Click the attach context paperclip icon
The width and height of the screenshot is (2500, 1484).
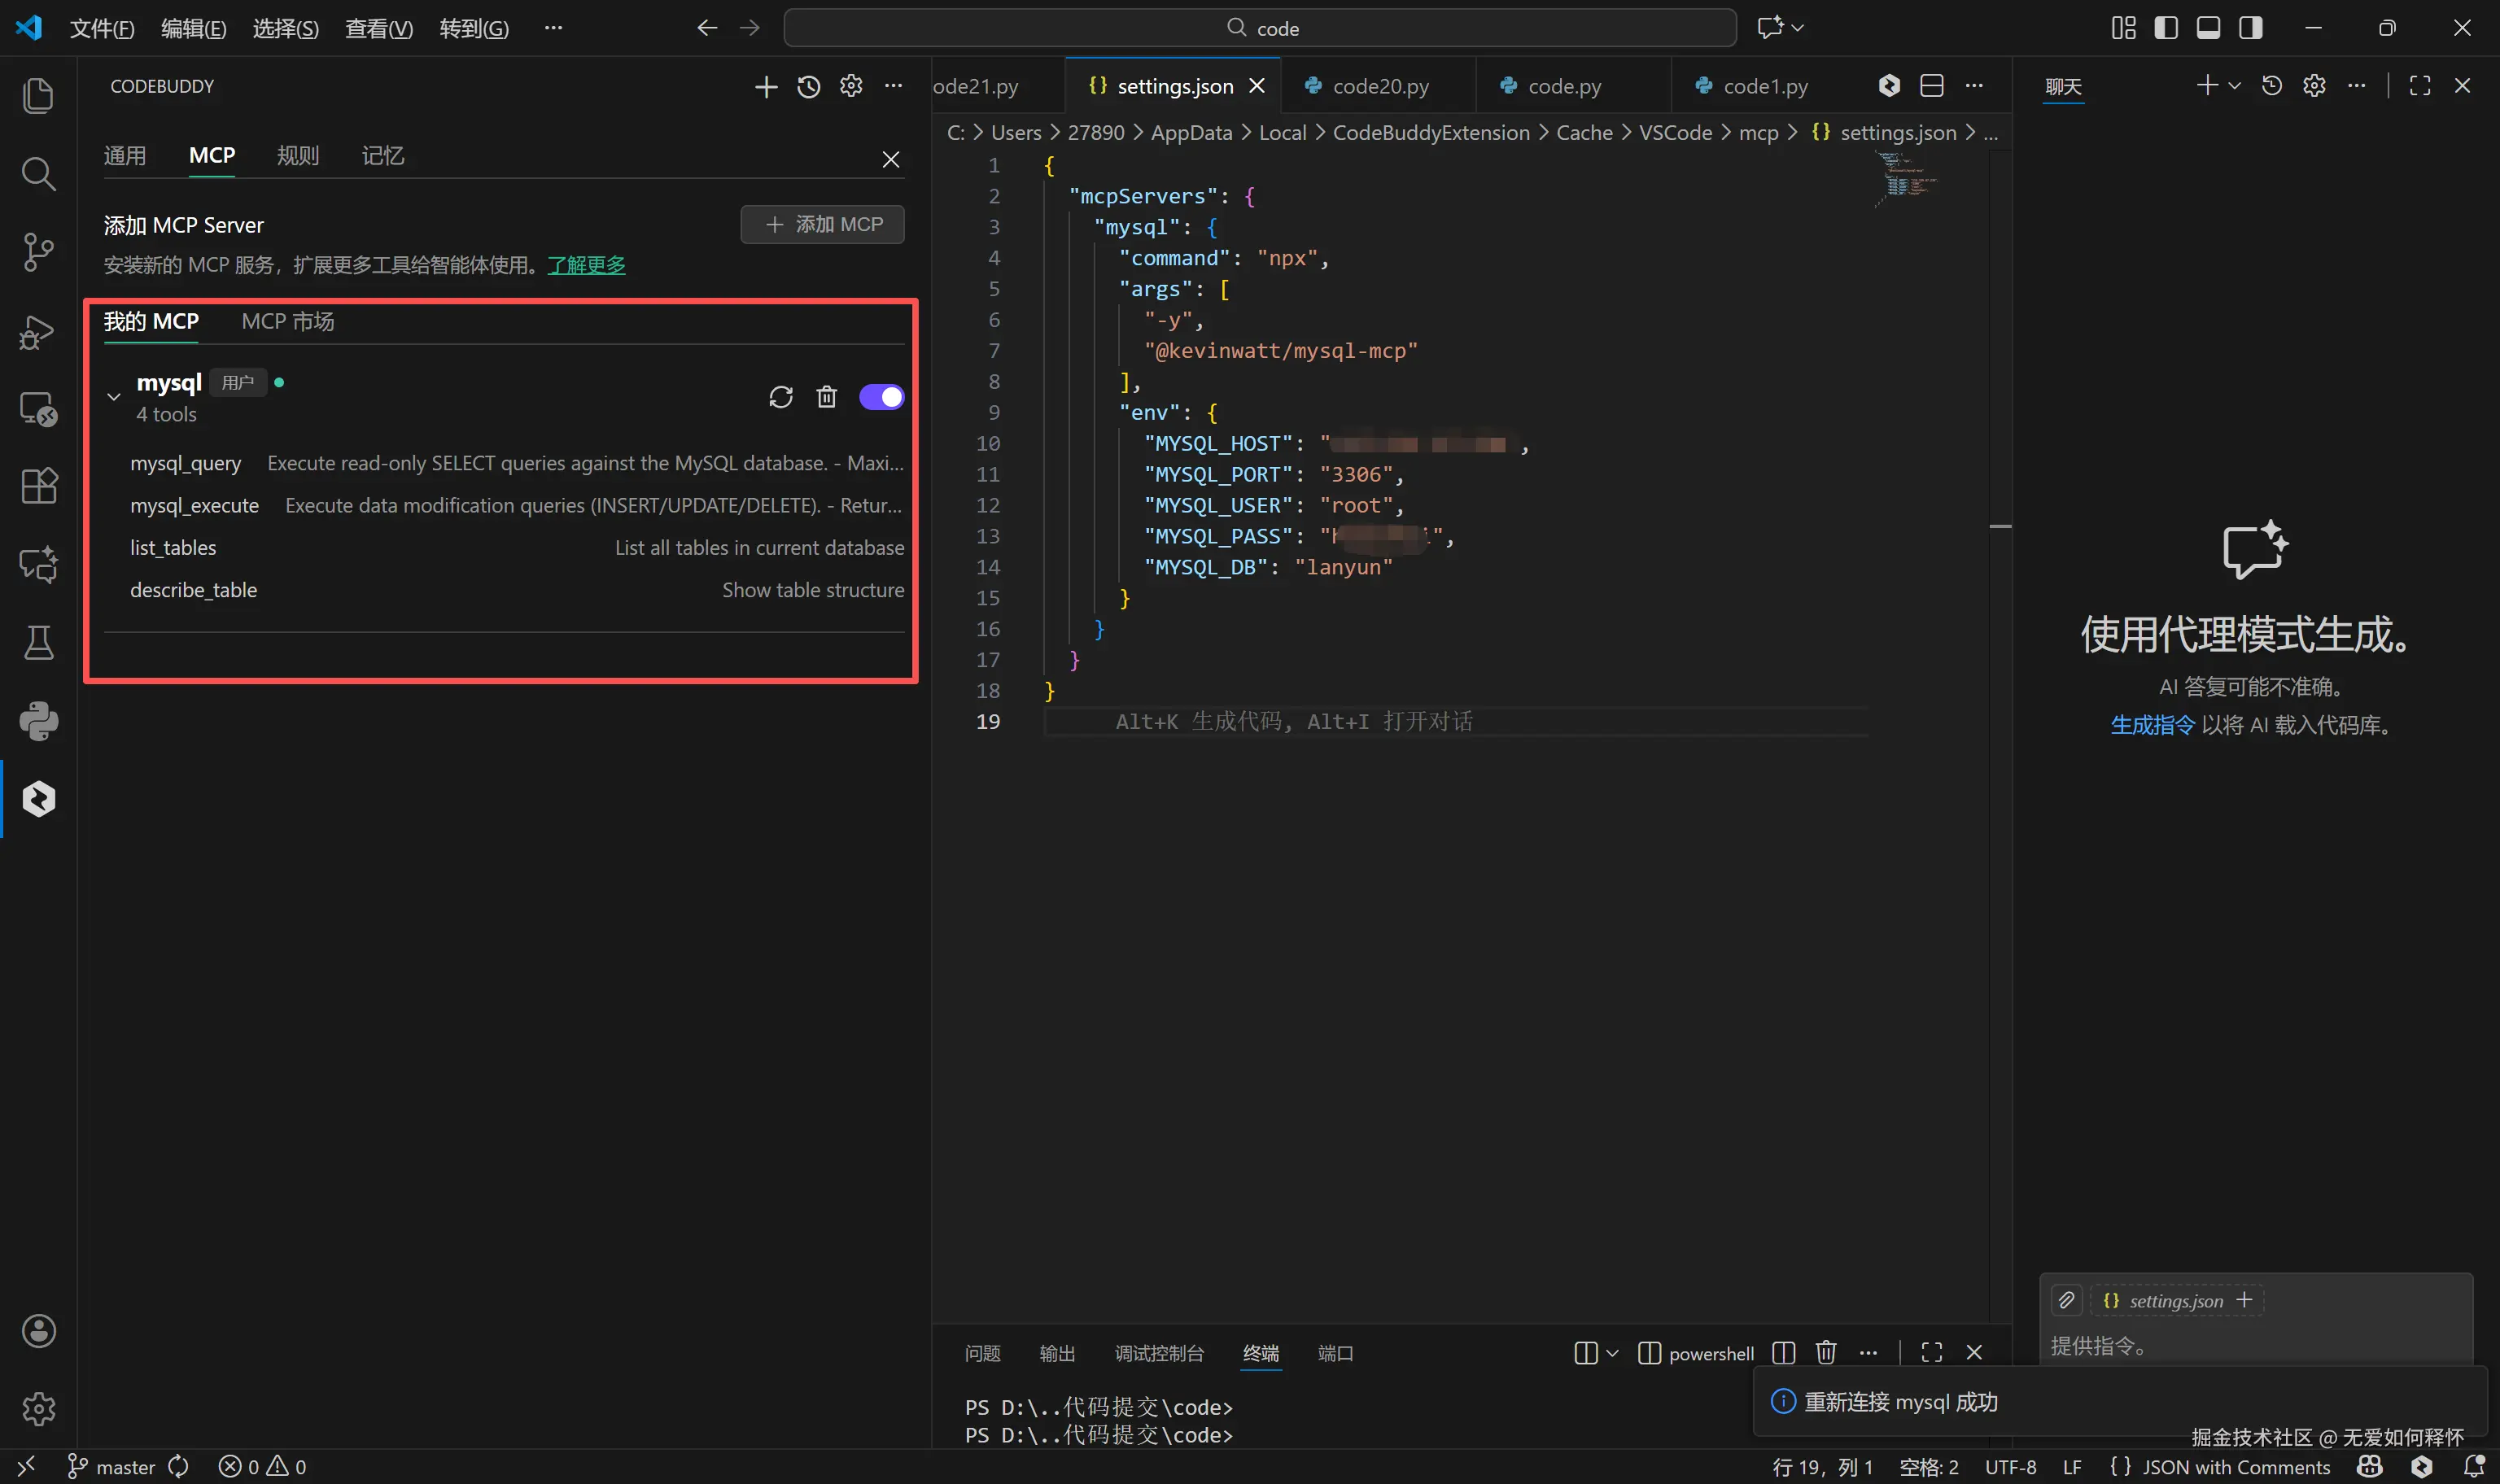pos(2066,1300)
